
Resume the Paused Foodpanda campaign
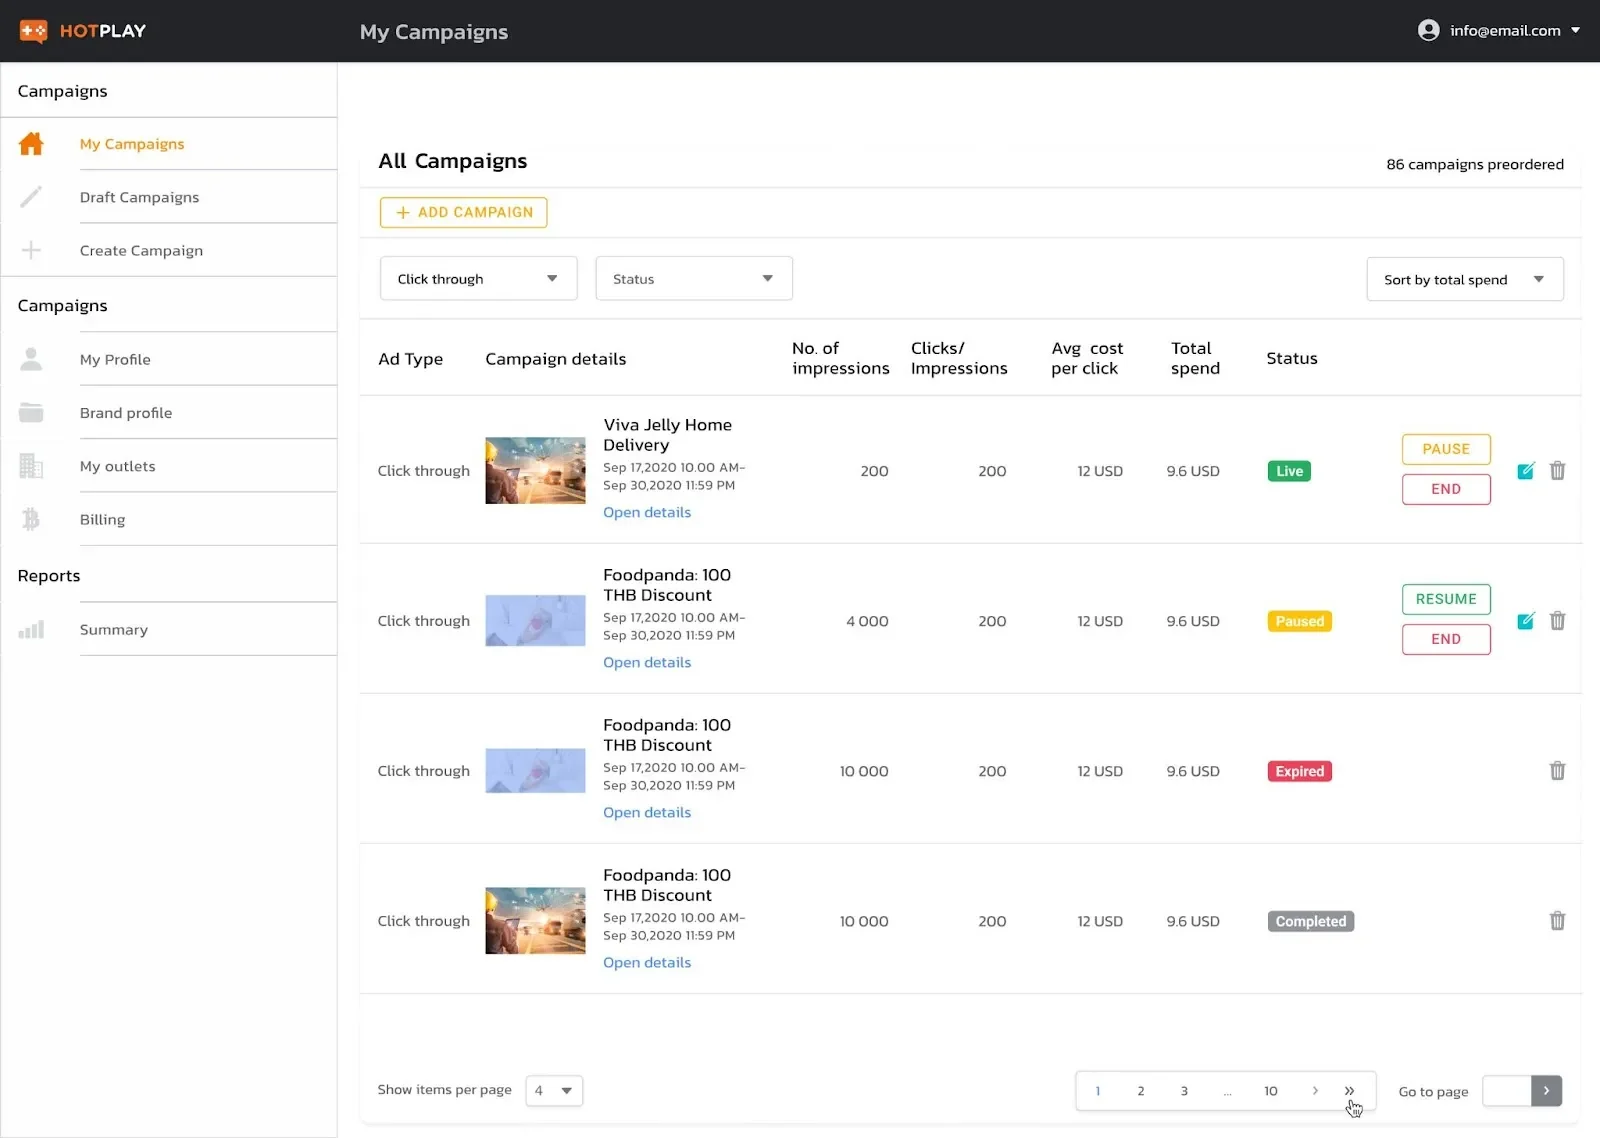[1446, 599]
